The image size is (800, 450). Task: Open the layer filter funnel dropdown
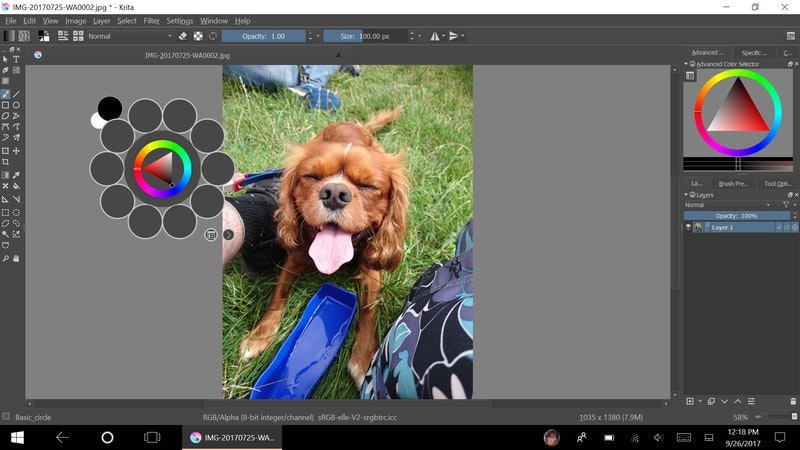tap(787, 204)
